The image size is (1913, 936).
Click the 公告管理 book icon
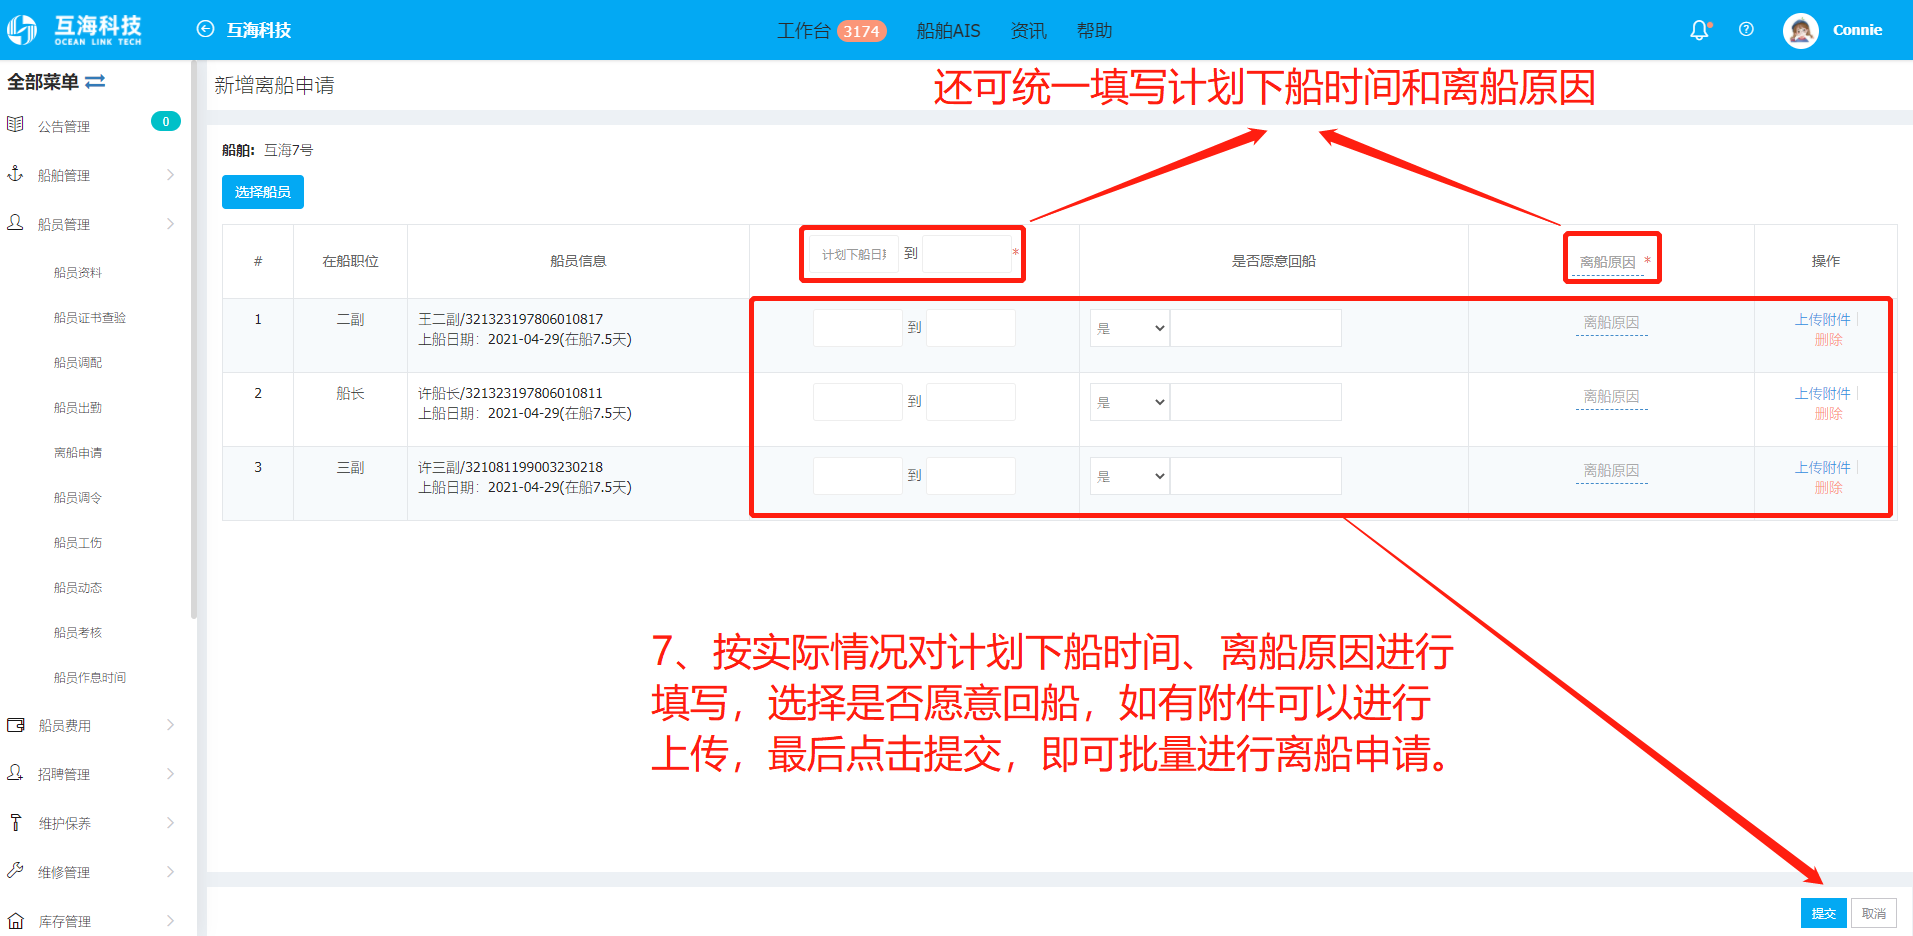pos(15,125)
